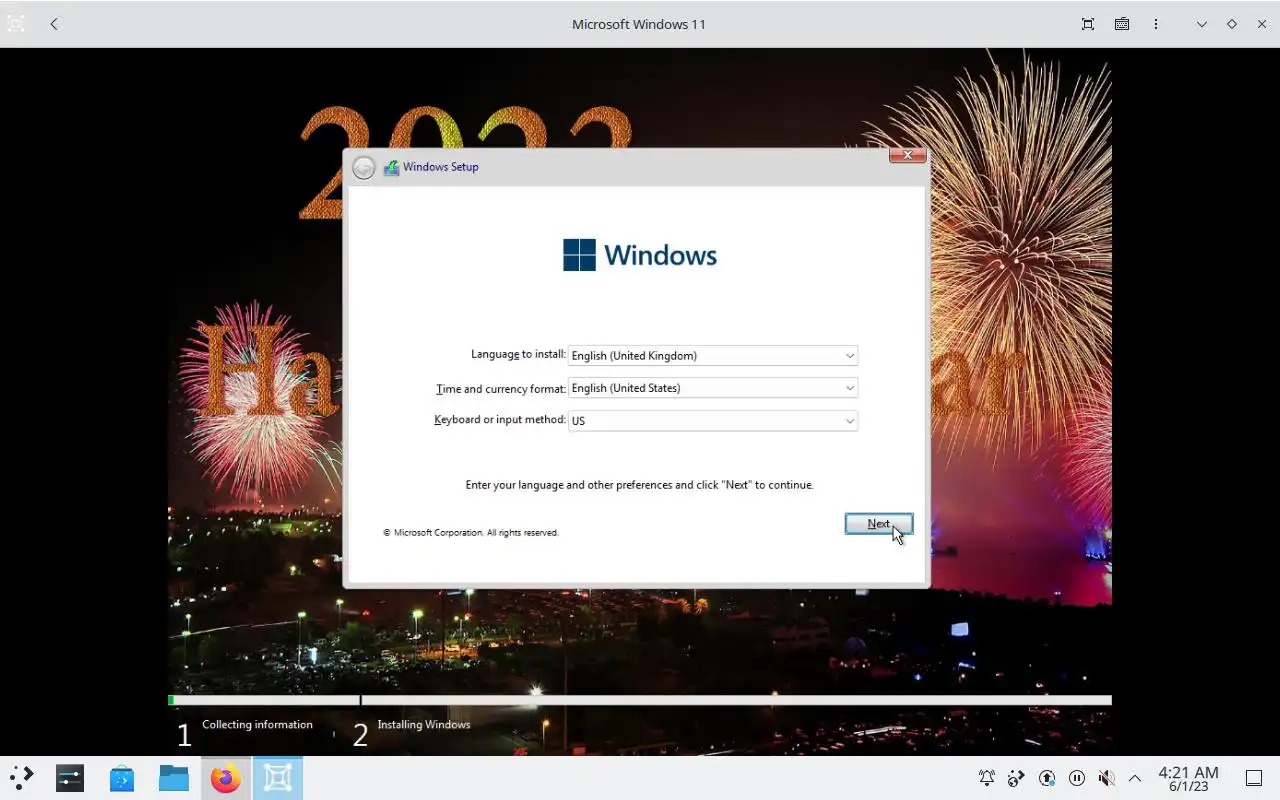Click the show desktop button
The height and width of the screenshot is (800, 1280).
1254,778
